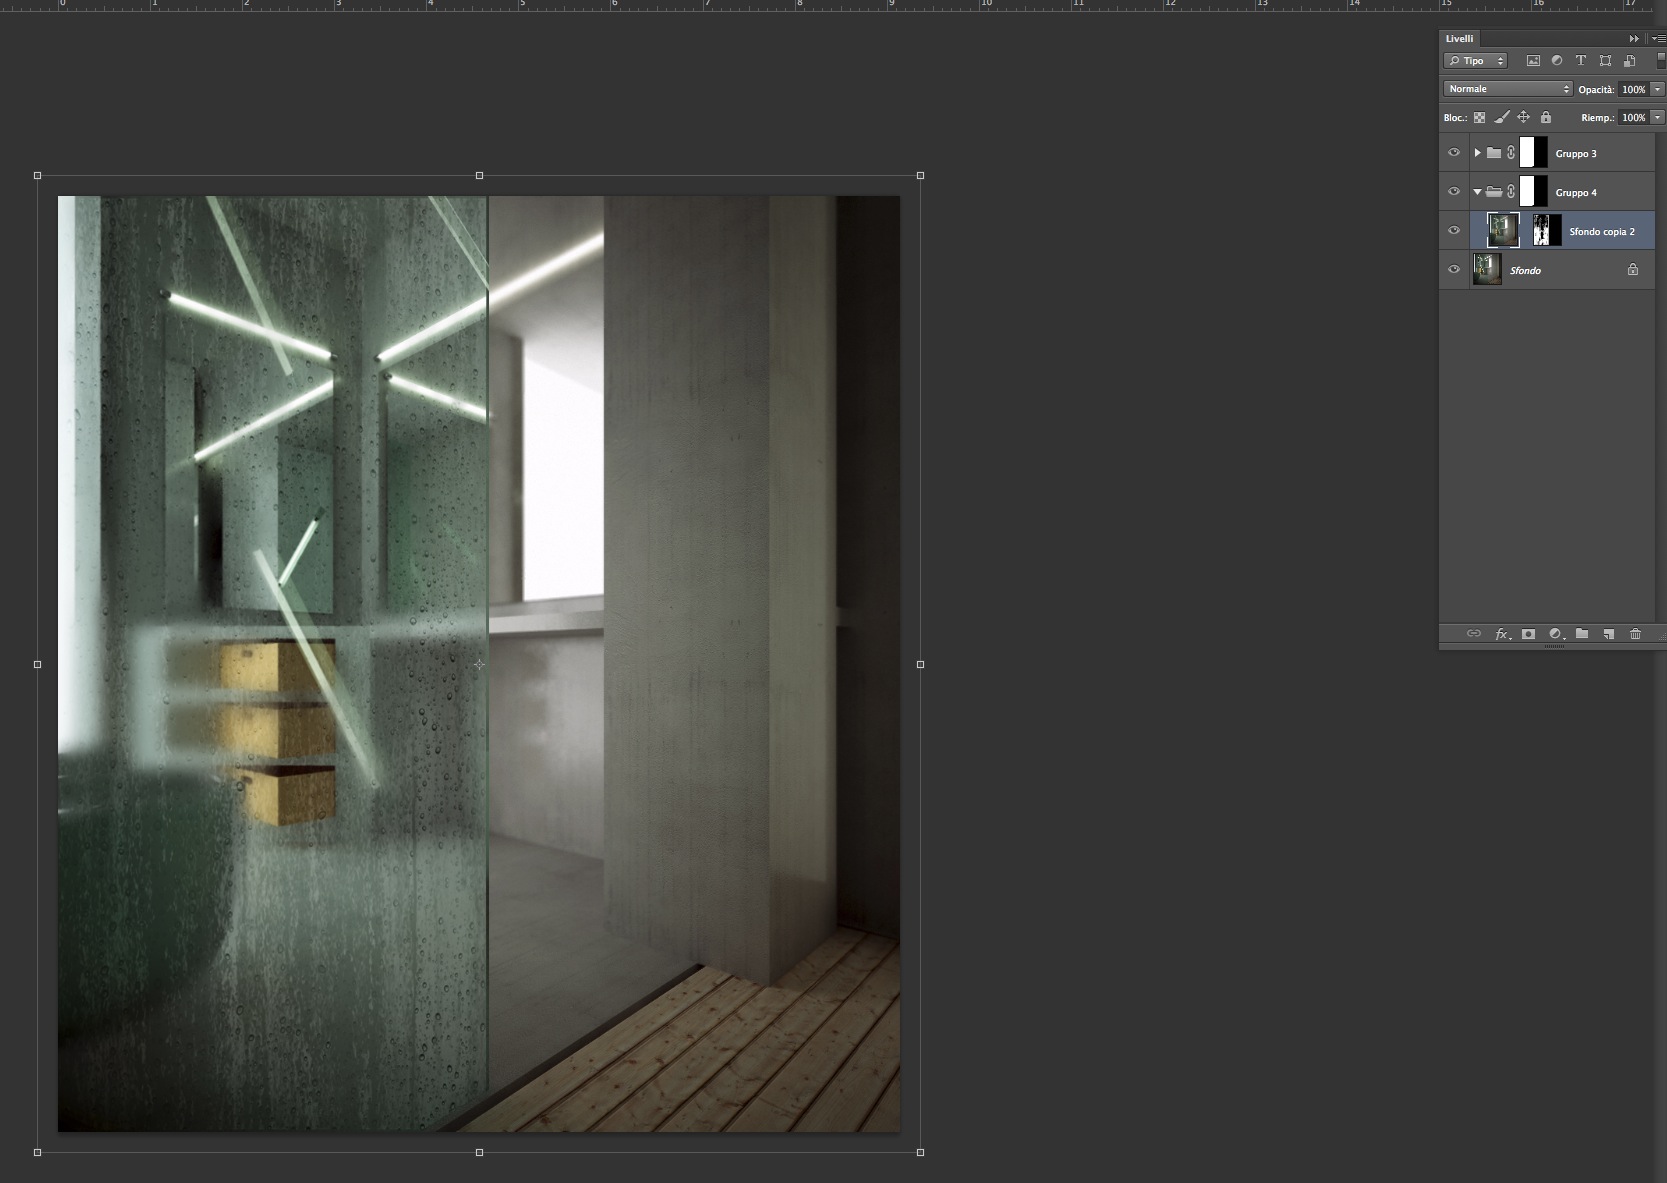The image size is (1667, 1183).
Task: Delete layer using the trash icon
Action: click(x=1635, y=634)
